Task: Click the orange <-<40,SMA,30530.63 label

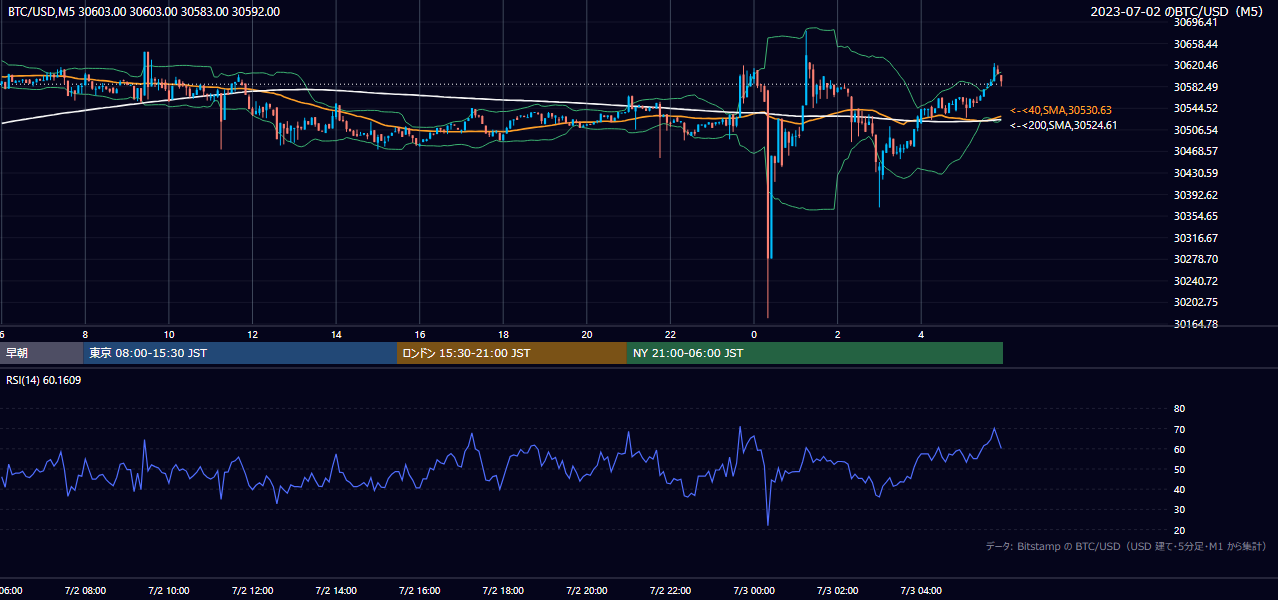Action: pyautogui.click(x=1061, y=110)
